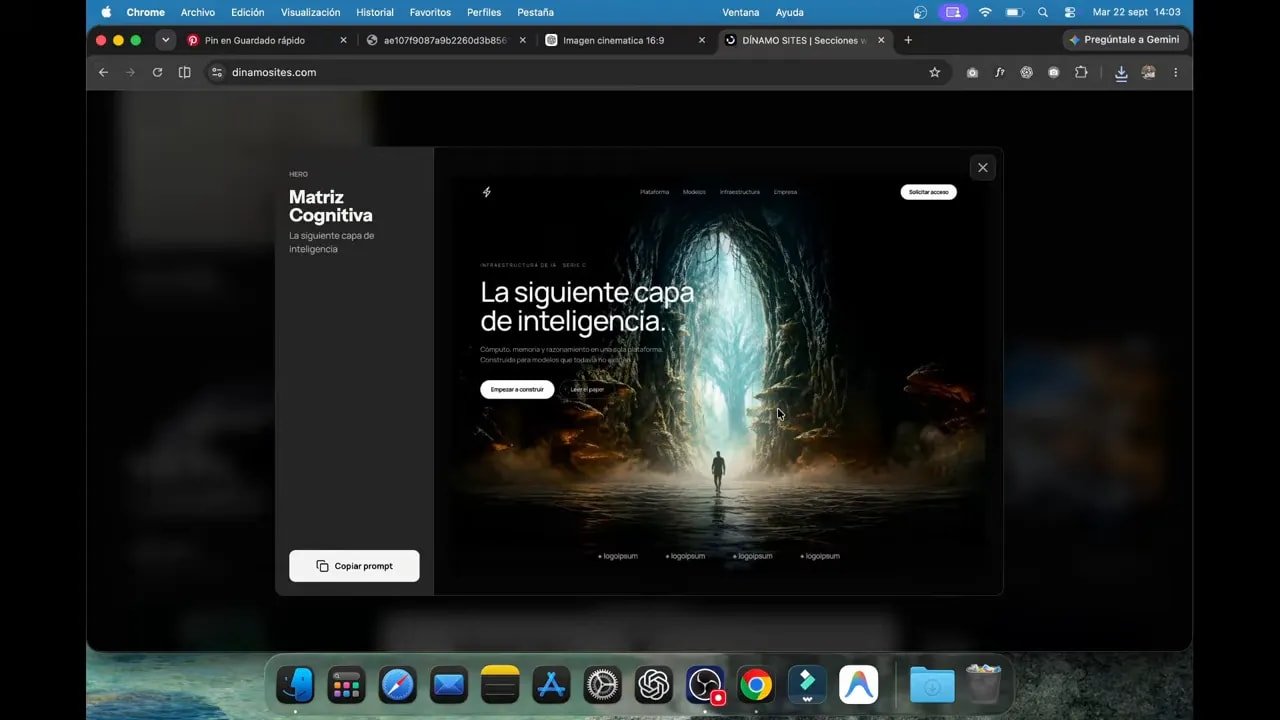
Task: Open the Favoritos menu
Action: 430,12
